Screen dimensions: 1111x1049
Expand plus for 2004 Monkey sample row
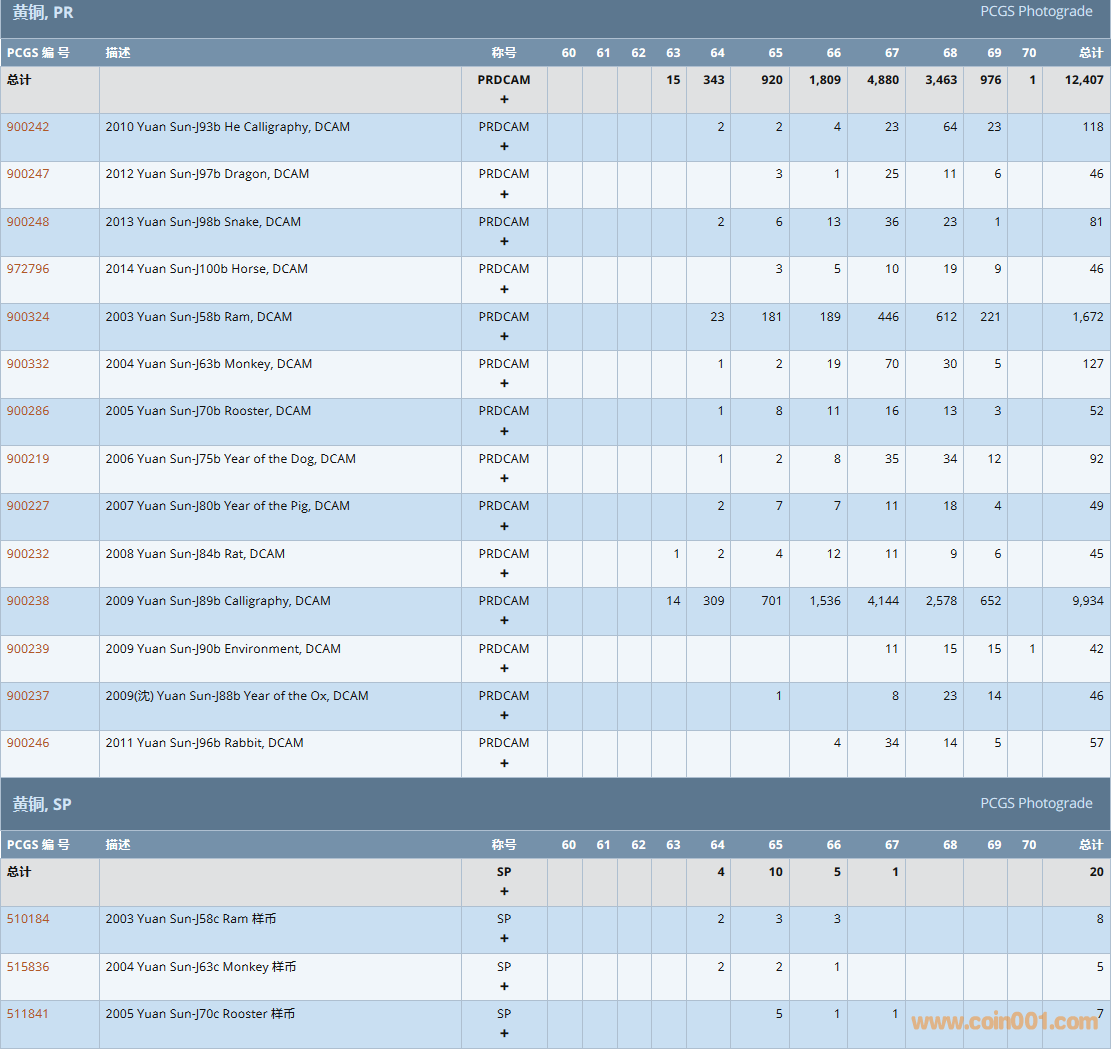(x=504, y=986)
